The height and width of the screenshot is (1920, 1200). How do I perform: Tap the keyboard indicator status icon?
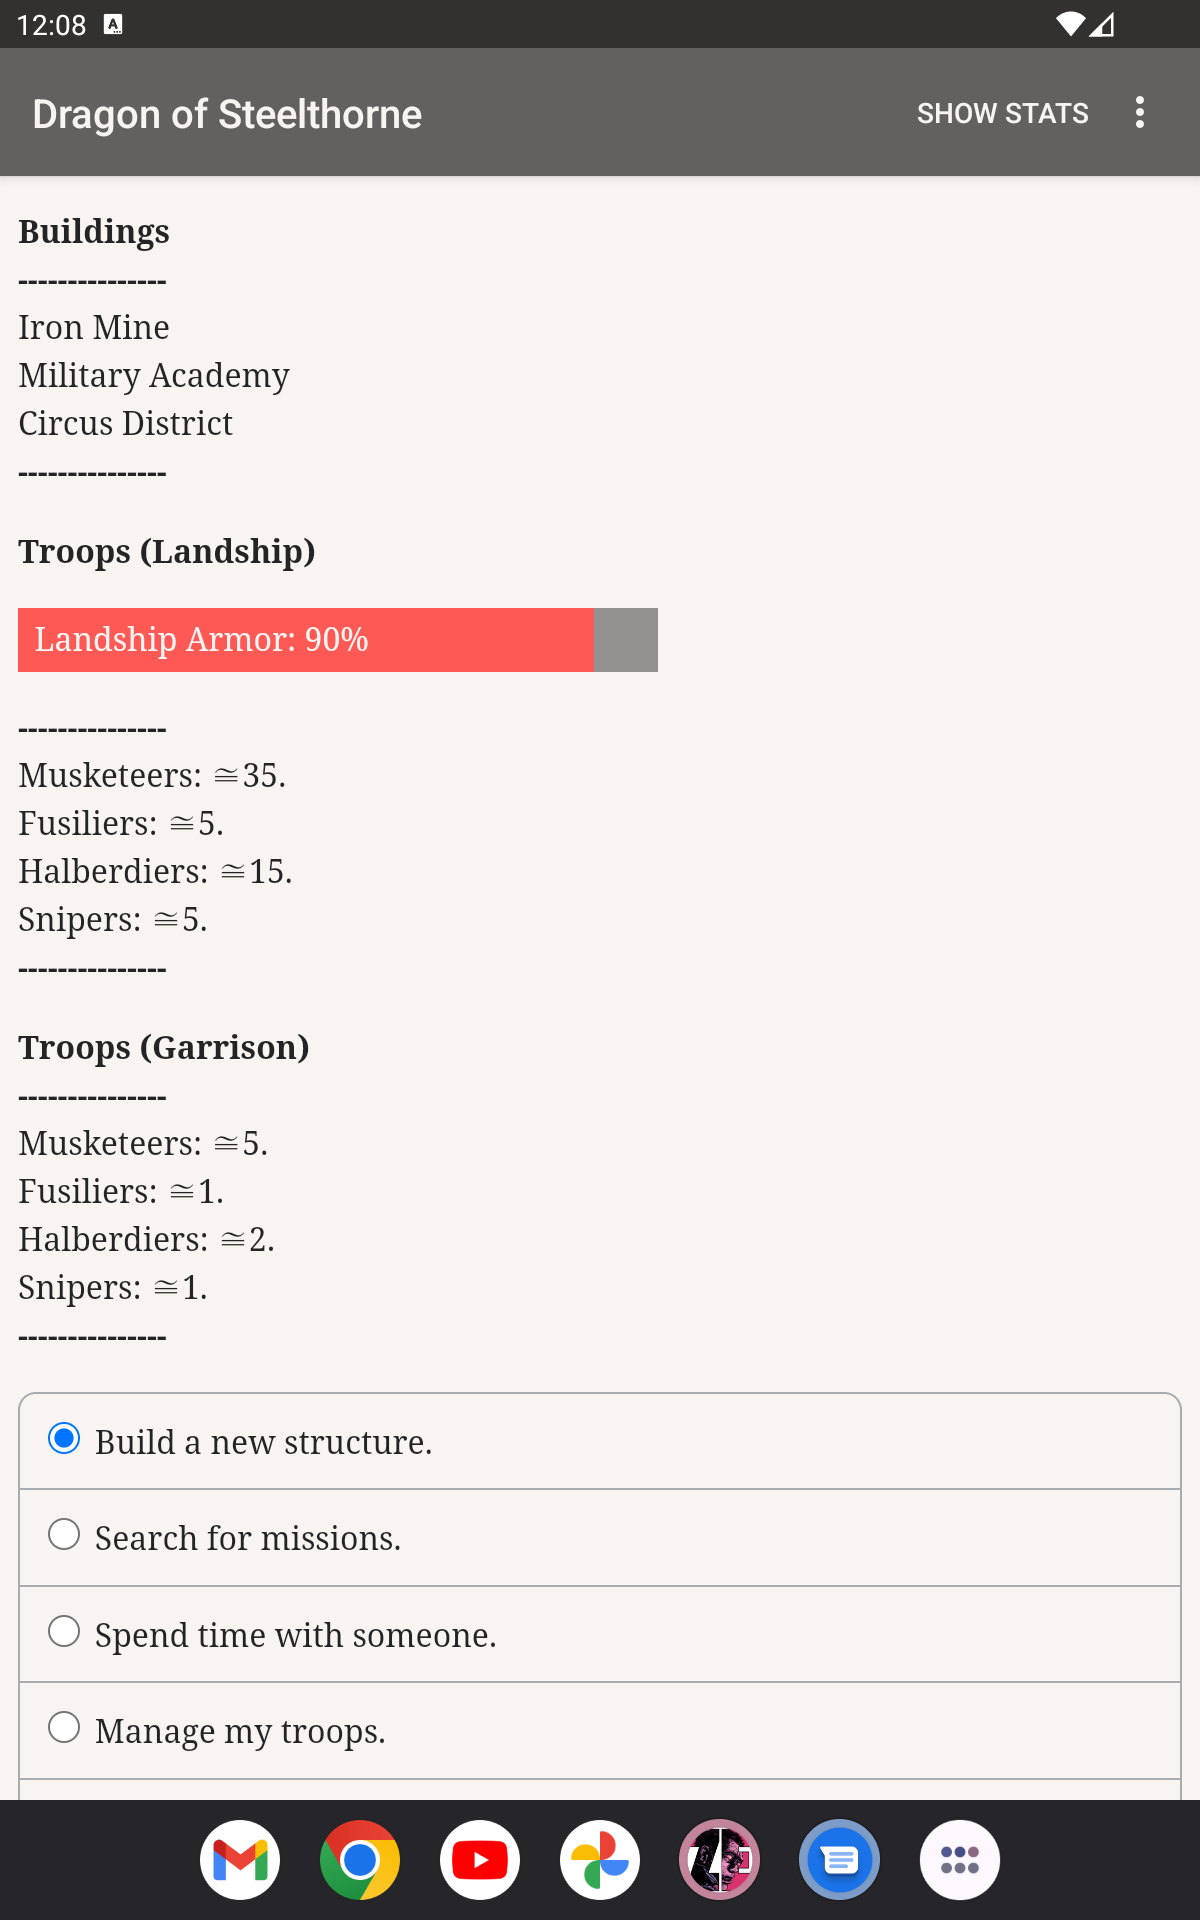coord(114,24)
